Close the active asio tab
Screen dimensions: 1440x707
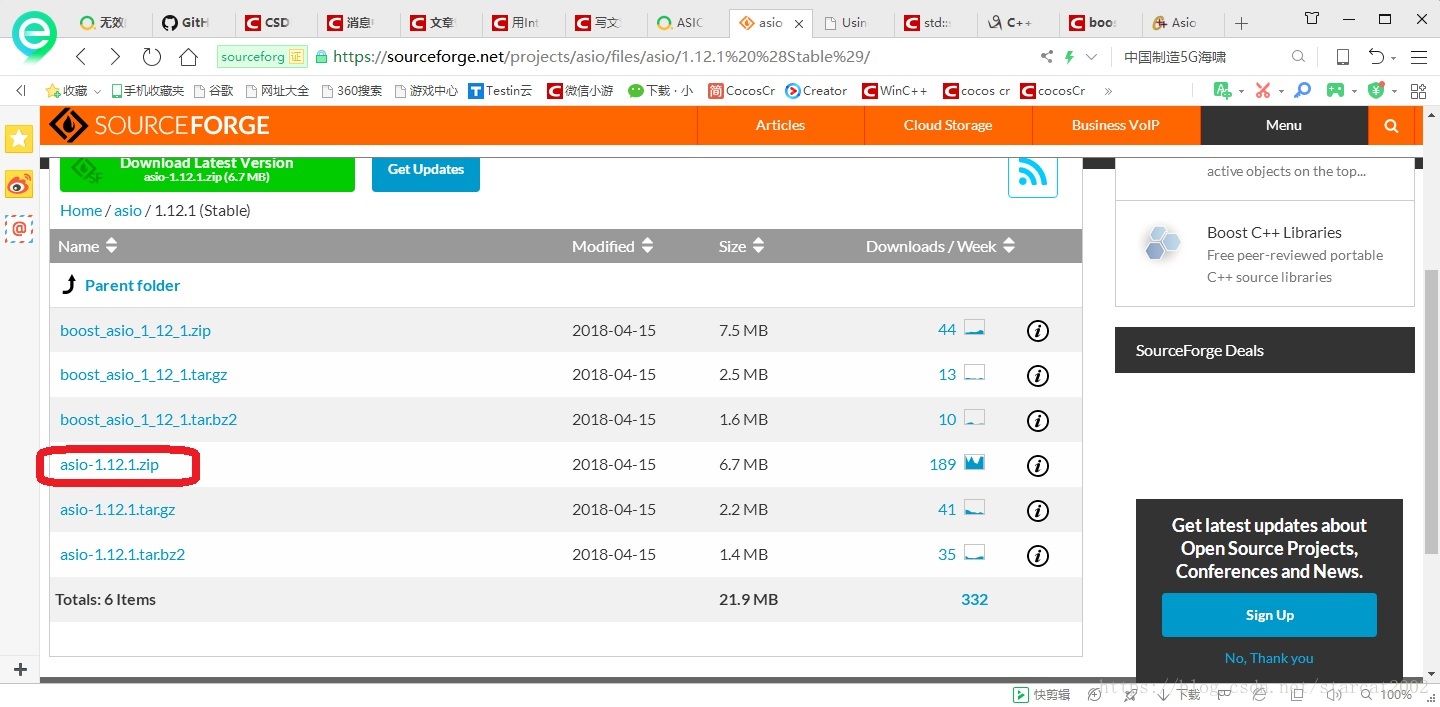click(798, 23)
